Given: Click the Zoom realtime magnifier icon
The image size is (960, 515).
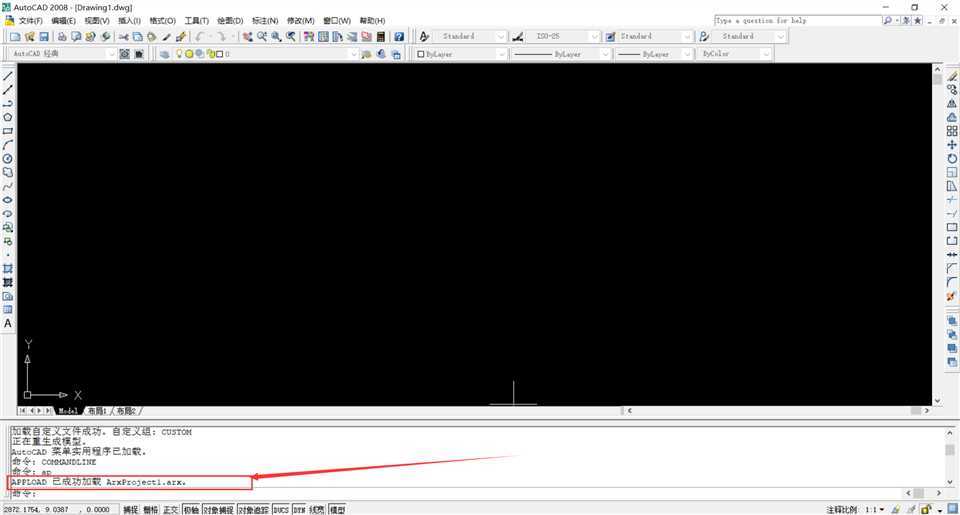Looking at the screenshot, I should [x=262, y=37].
